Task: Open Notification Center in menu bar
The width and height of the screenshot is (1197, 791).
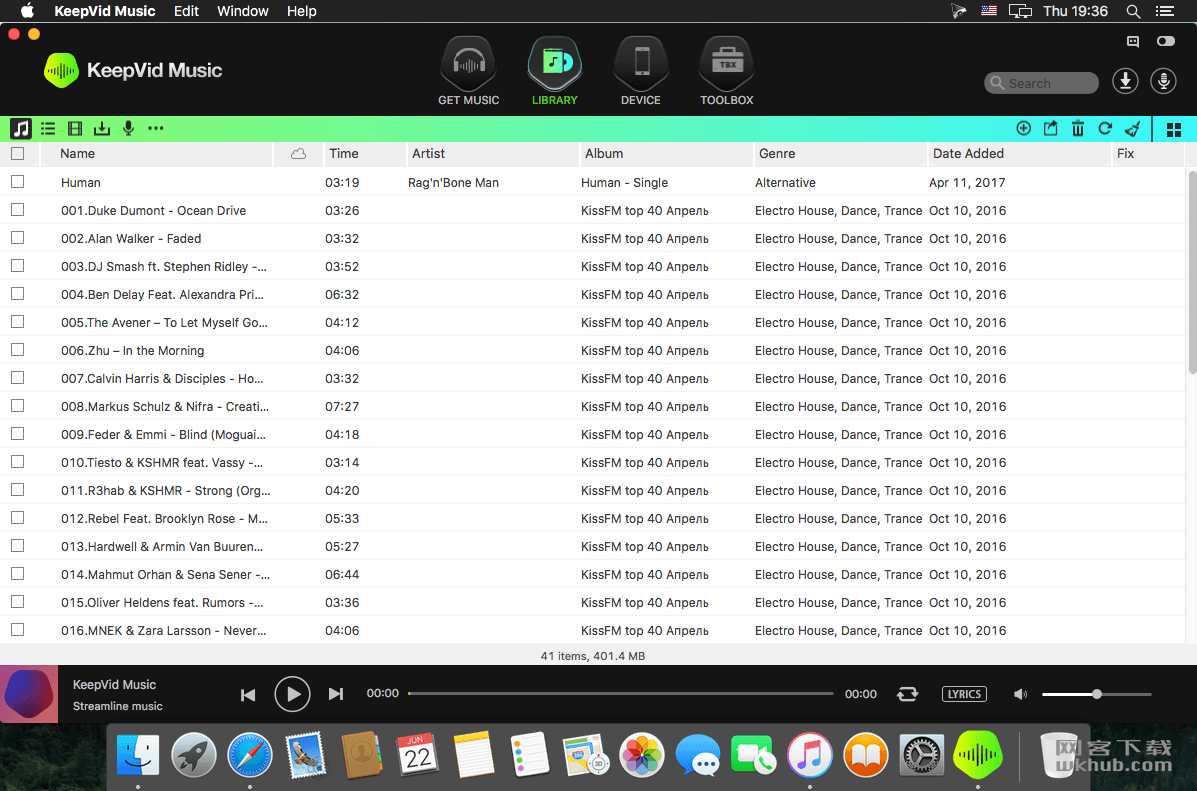Action: click(1165, 11)
